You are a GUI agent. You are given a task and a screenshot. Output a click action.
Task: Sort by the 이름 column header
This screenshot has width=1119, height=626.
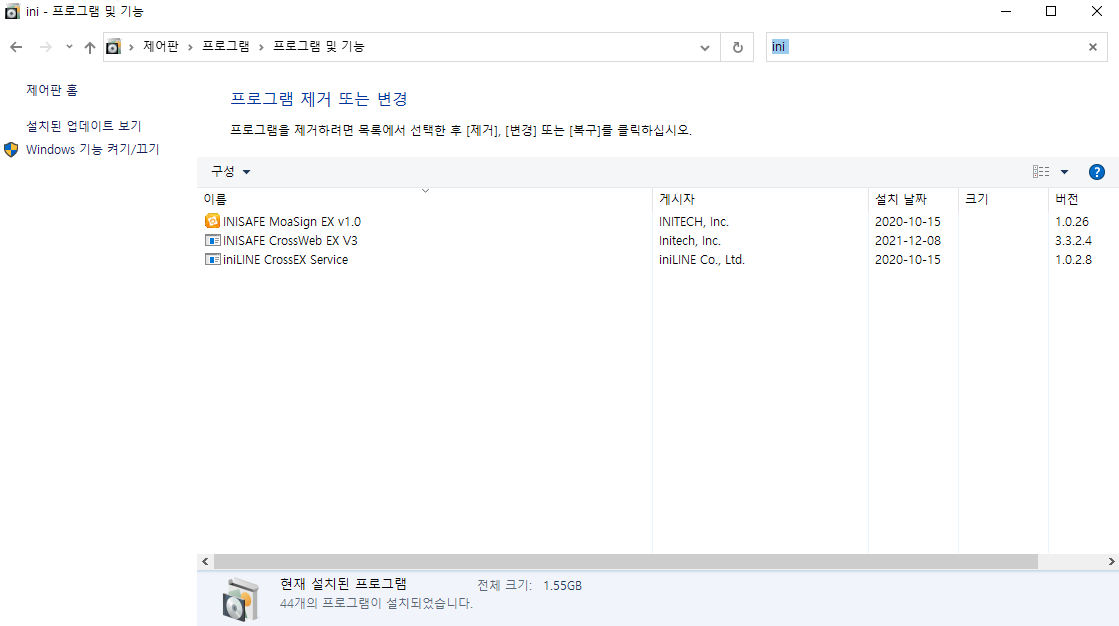[x=425, y=199]
